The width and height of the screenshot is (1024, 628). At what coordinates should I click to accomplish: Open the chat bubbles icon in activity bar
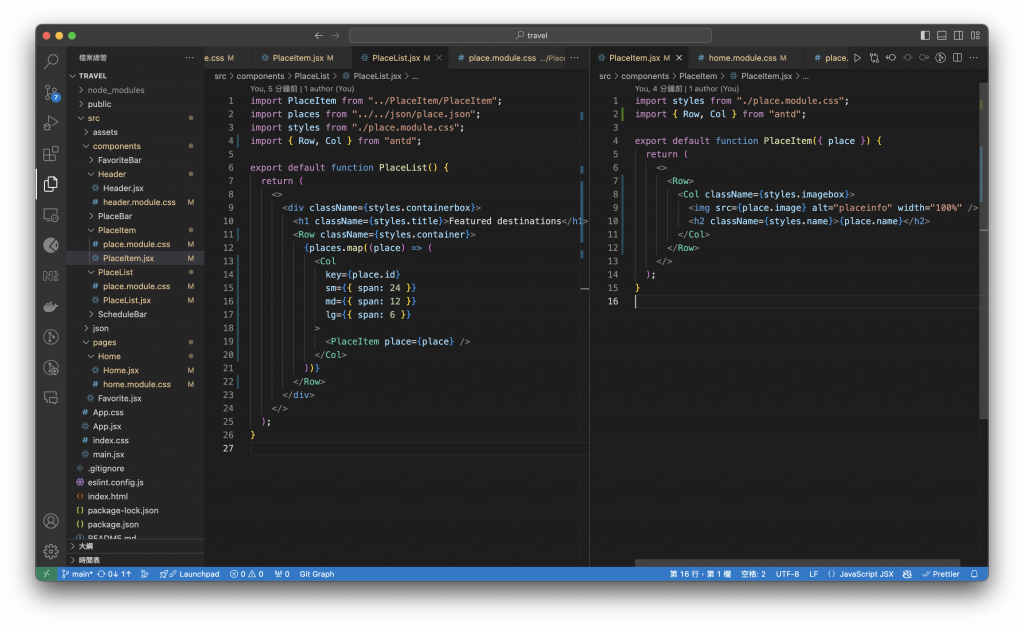[x=51, y=398]
